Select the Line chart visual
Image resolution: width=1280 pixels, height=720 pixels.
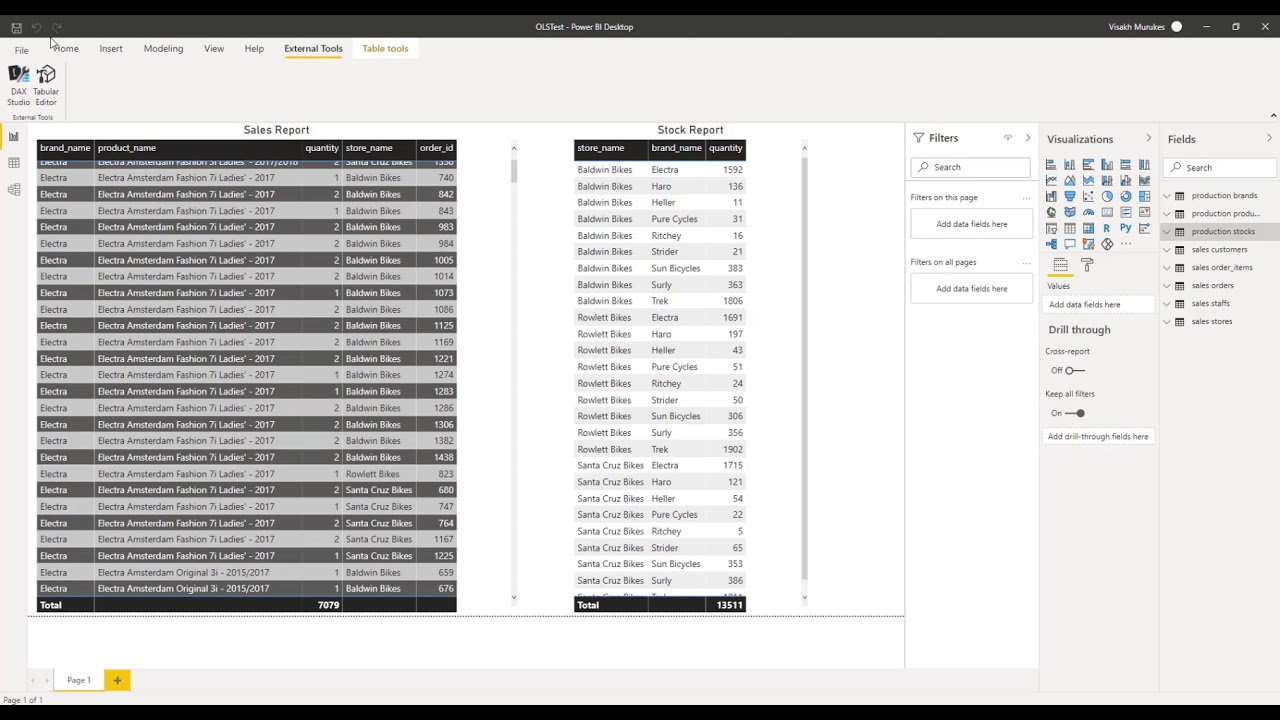1051,180
